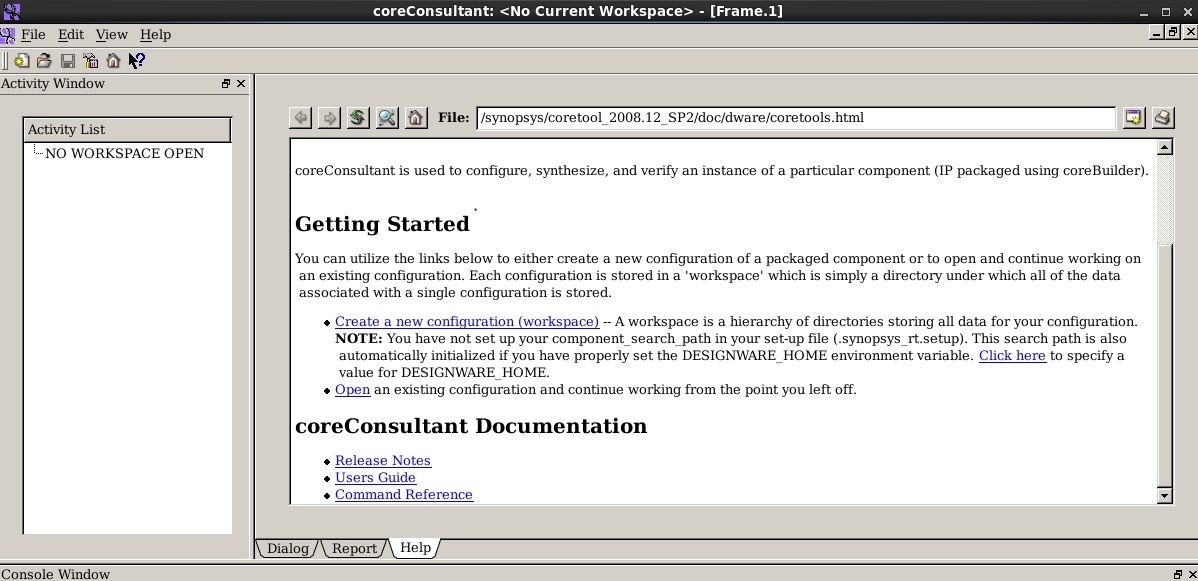
Task: Open the View menu
Action: coord(112,34)
